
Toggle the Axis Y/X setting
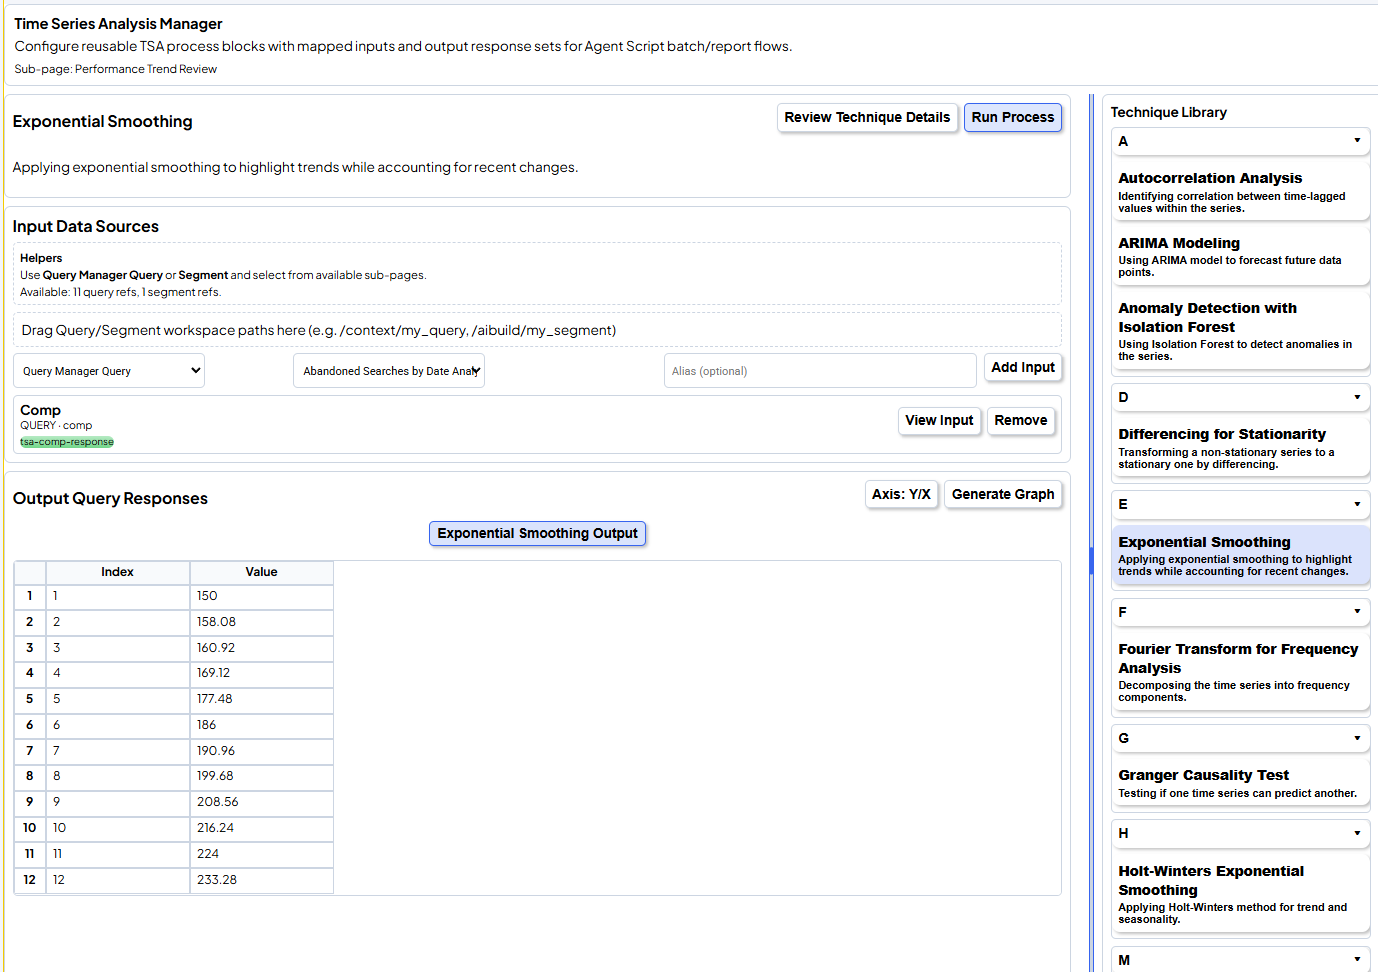click(900, 495)
